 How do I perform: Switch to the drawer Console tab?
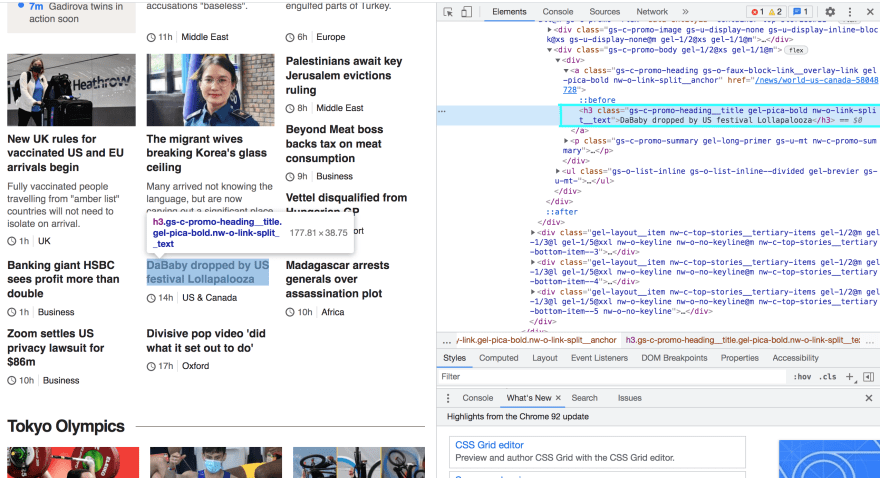tap(478, 398)
